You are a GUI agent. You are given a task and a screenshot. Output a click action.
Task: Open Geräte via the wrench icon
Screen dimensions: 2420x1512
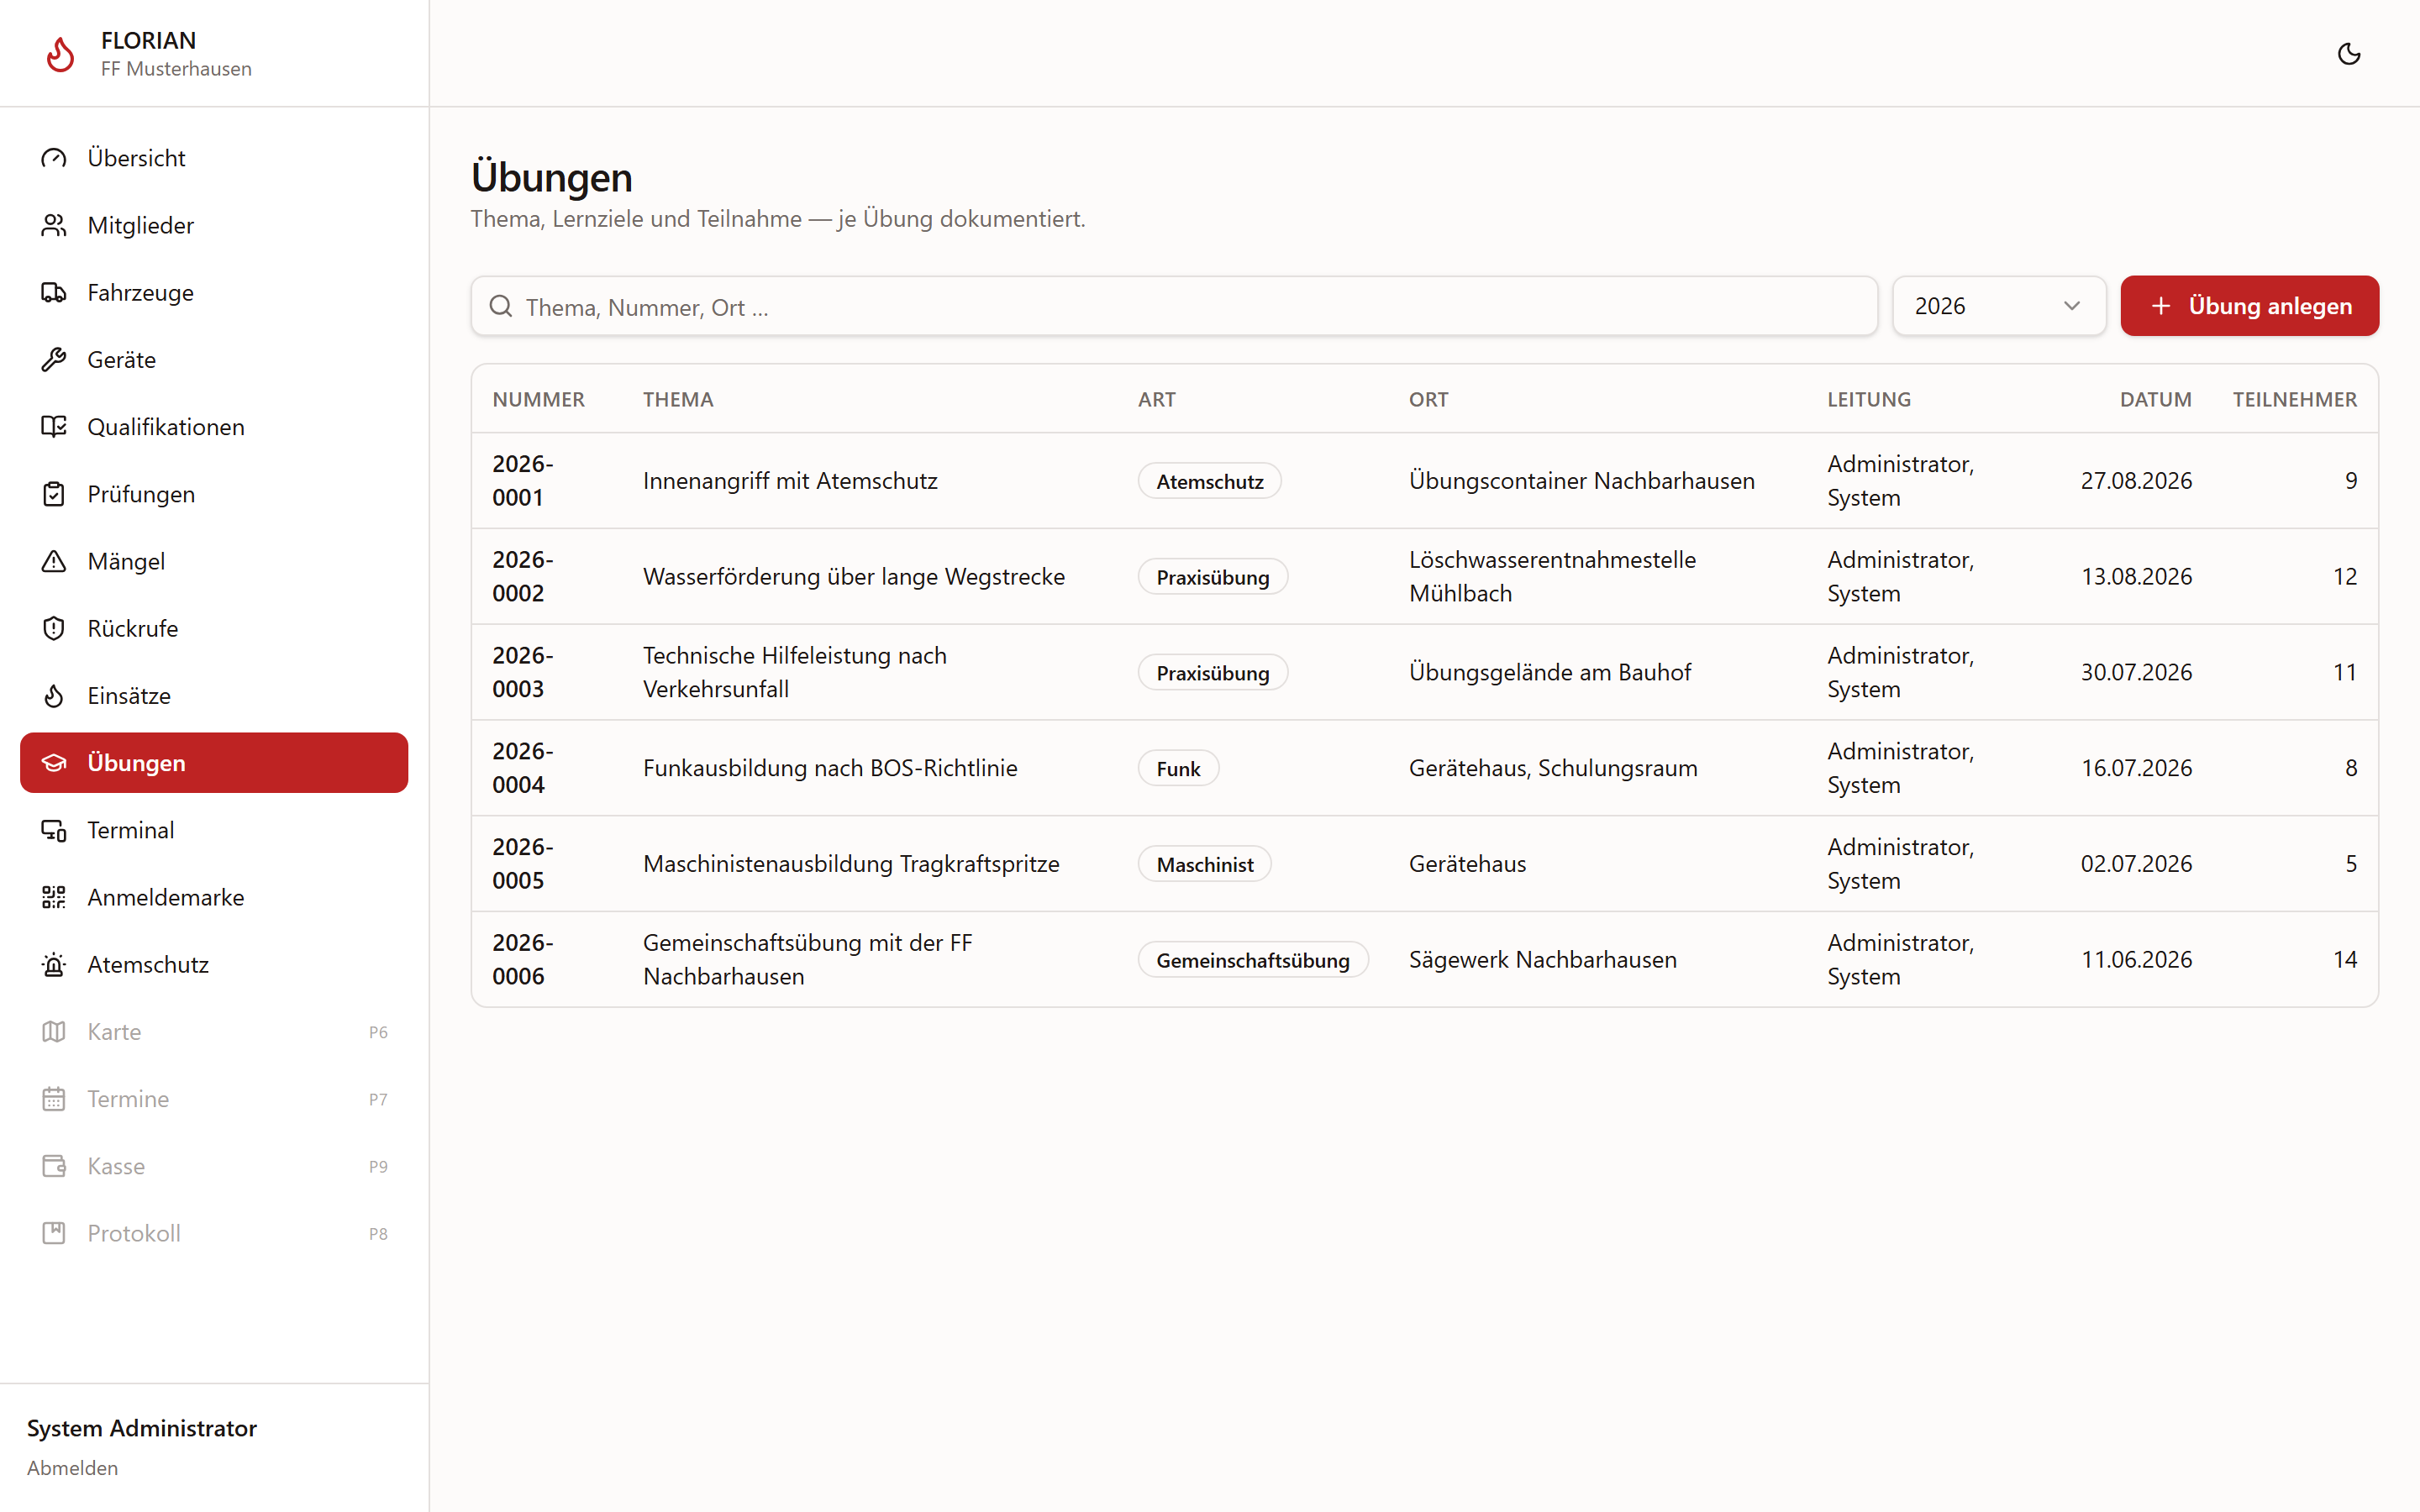(x=54, y=359)
